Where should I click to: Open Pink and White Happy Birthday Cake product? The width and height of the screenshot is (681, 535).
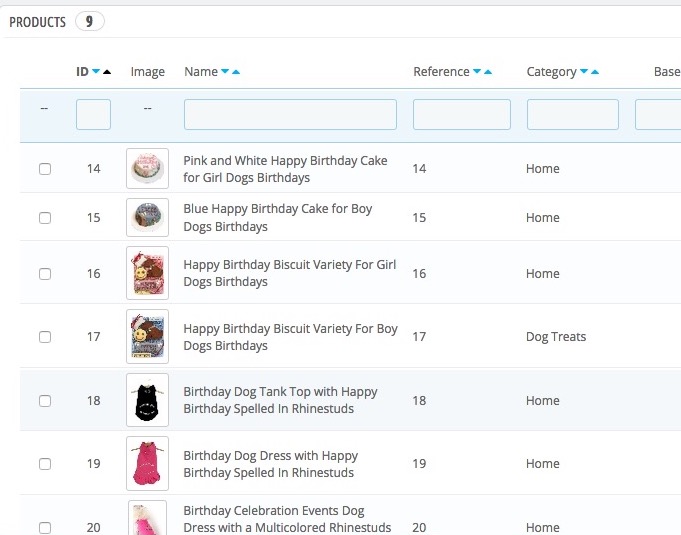(x=285, y=169)
